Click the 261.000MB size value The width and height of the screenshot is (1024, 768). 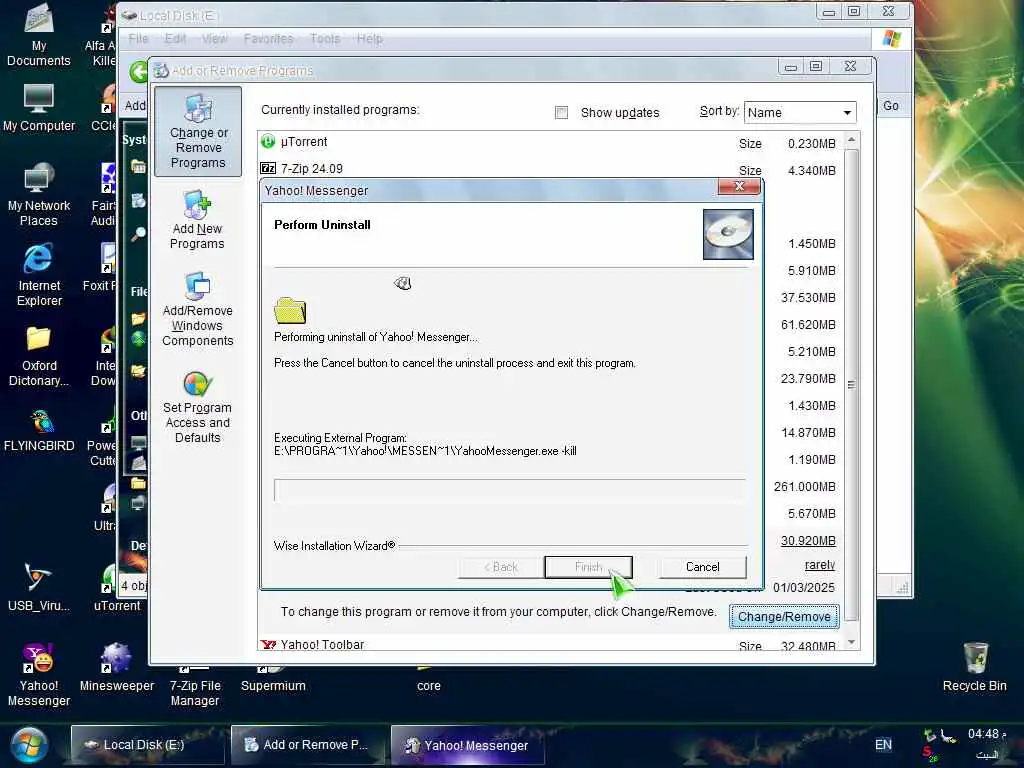805,487
